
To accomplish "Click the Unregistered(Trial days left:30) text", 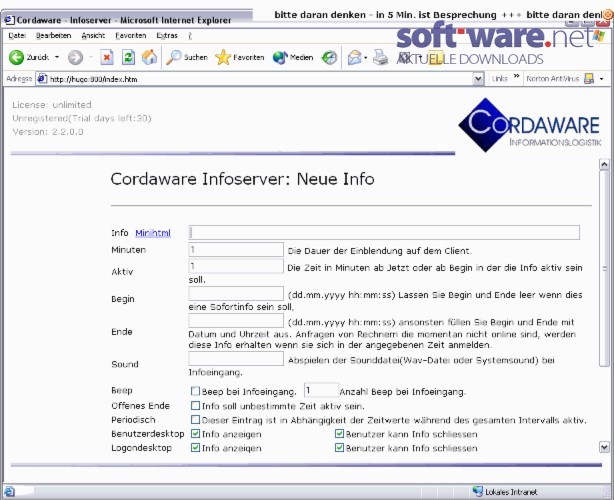I will pyautogui.click(x=81, y=118).
